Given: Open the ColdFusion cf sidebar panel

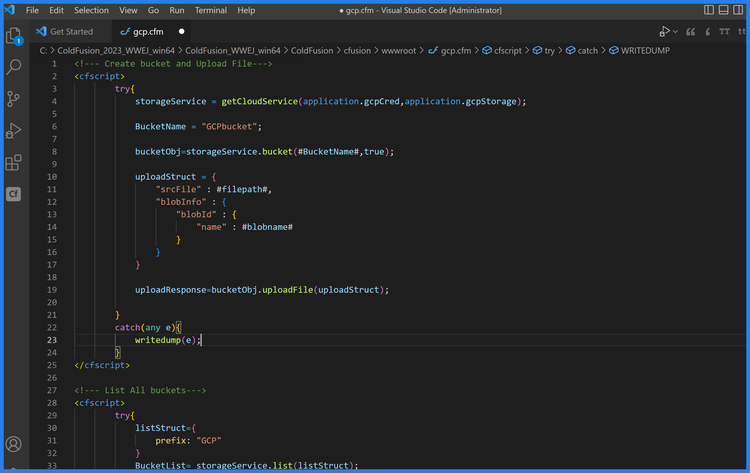Looking at the screenshot, I should (14, 194).
